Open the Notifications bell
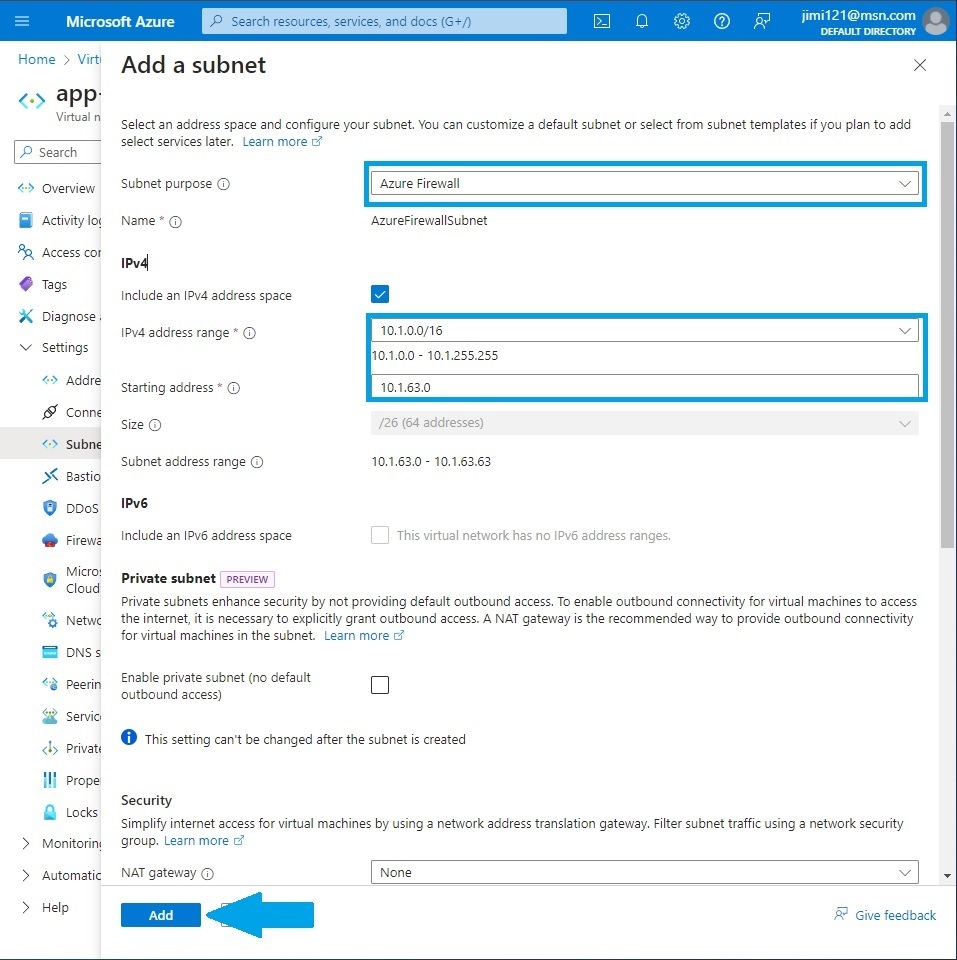Screen dimensions: 957x960 pyautogui.click(x=641, y=20)
